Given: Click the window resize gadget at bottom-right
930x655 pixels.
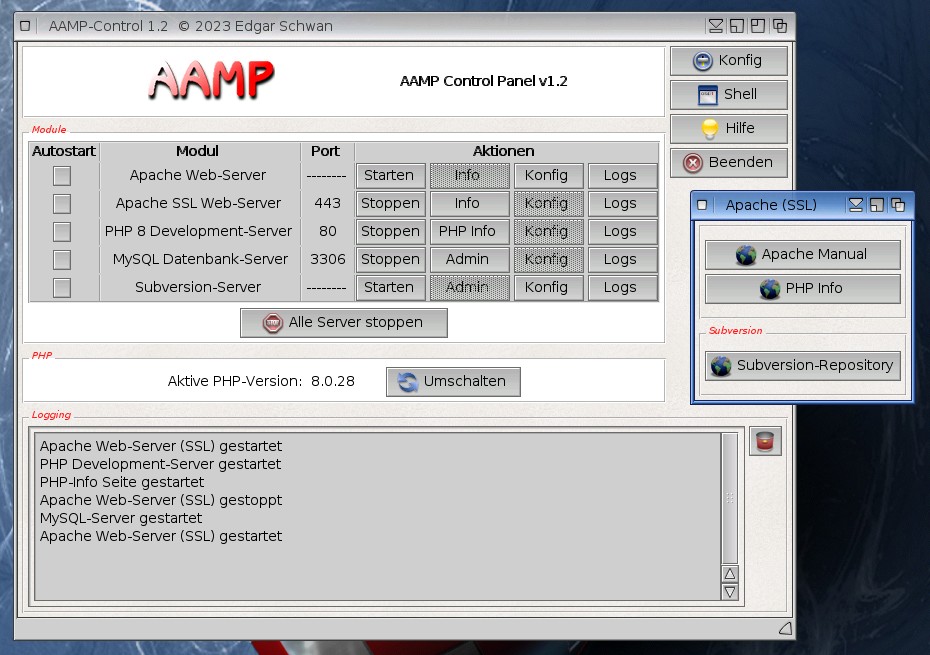Looking at the screenshot, I should [785, 628].
